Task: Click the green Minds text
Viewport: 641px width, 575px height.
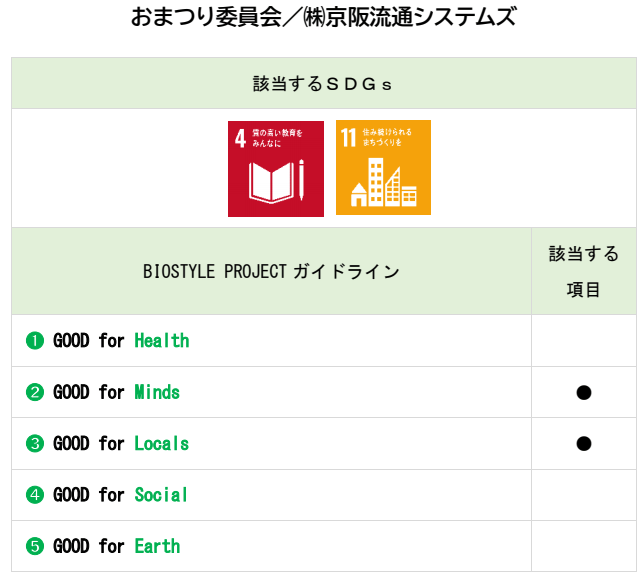Action: (x=157, y=392)
